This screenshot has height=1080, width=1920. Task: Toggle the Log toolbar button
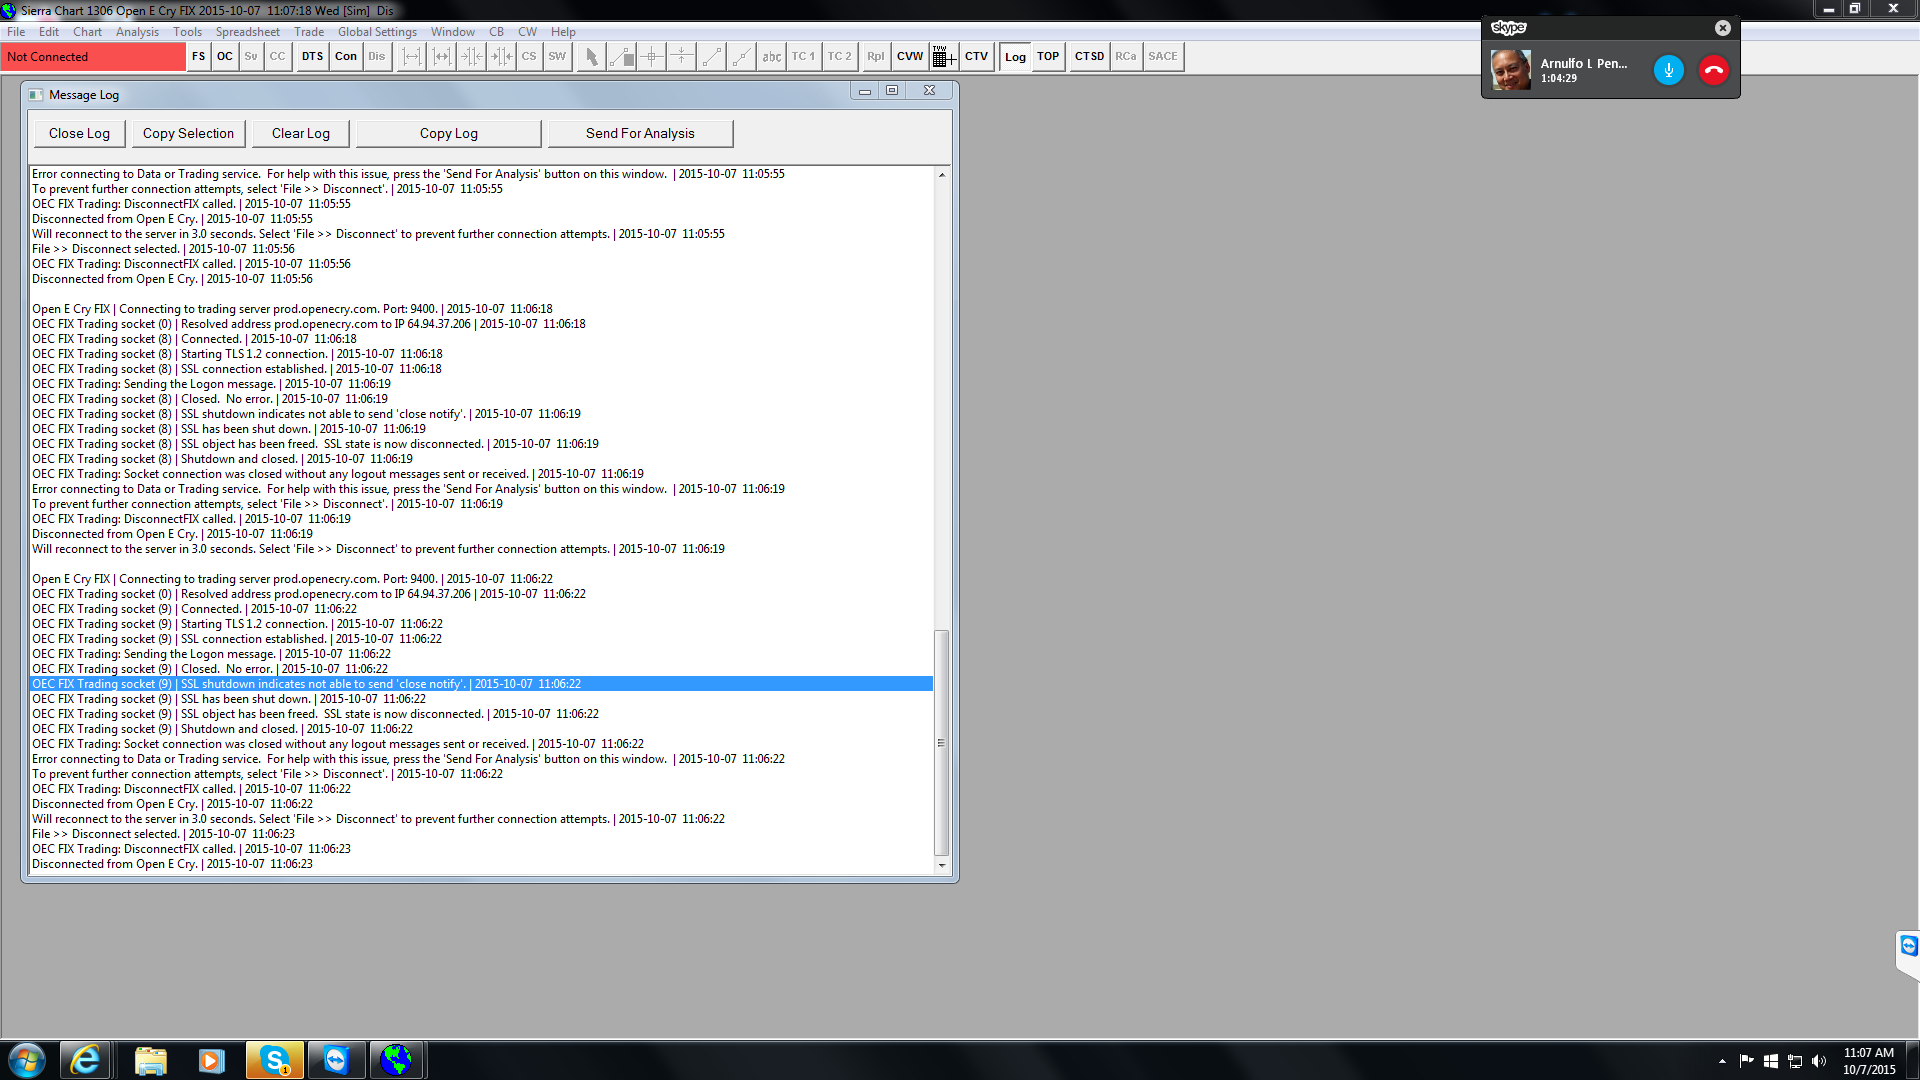point(1015,57)
